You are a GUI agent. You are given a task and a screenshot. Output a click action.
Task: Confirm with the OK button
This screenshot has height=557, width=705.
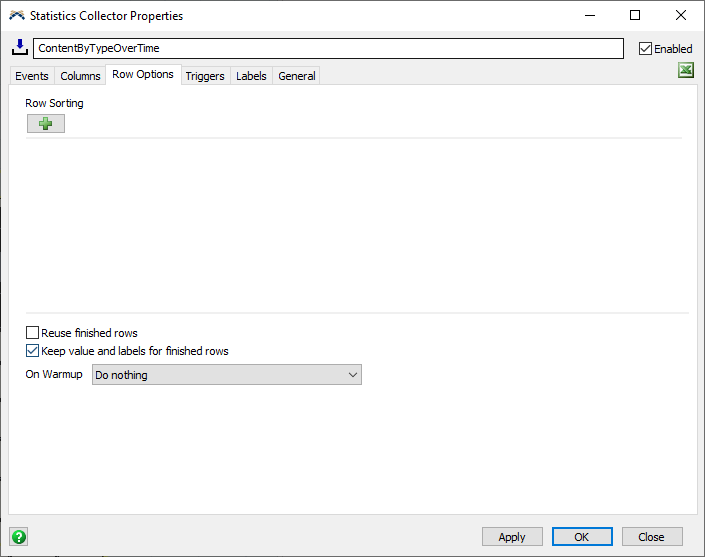[x=581, y=537]
